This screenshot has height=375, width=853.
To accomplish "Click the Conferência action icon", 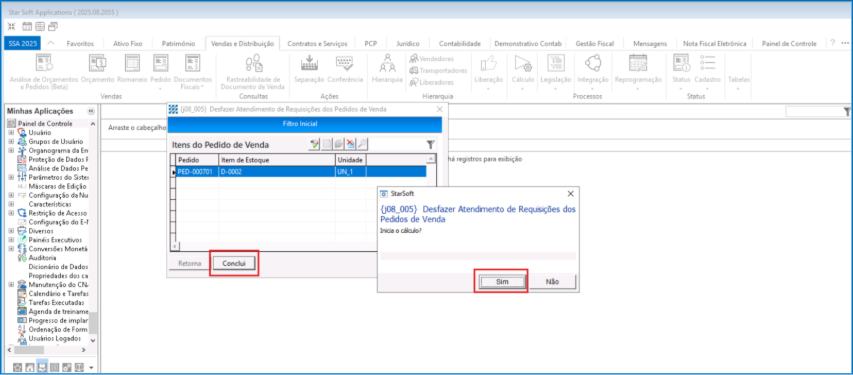I will coord(345,69).
